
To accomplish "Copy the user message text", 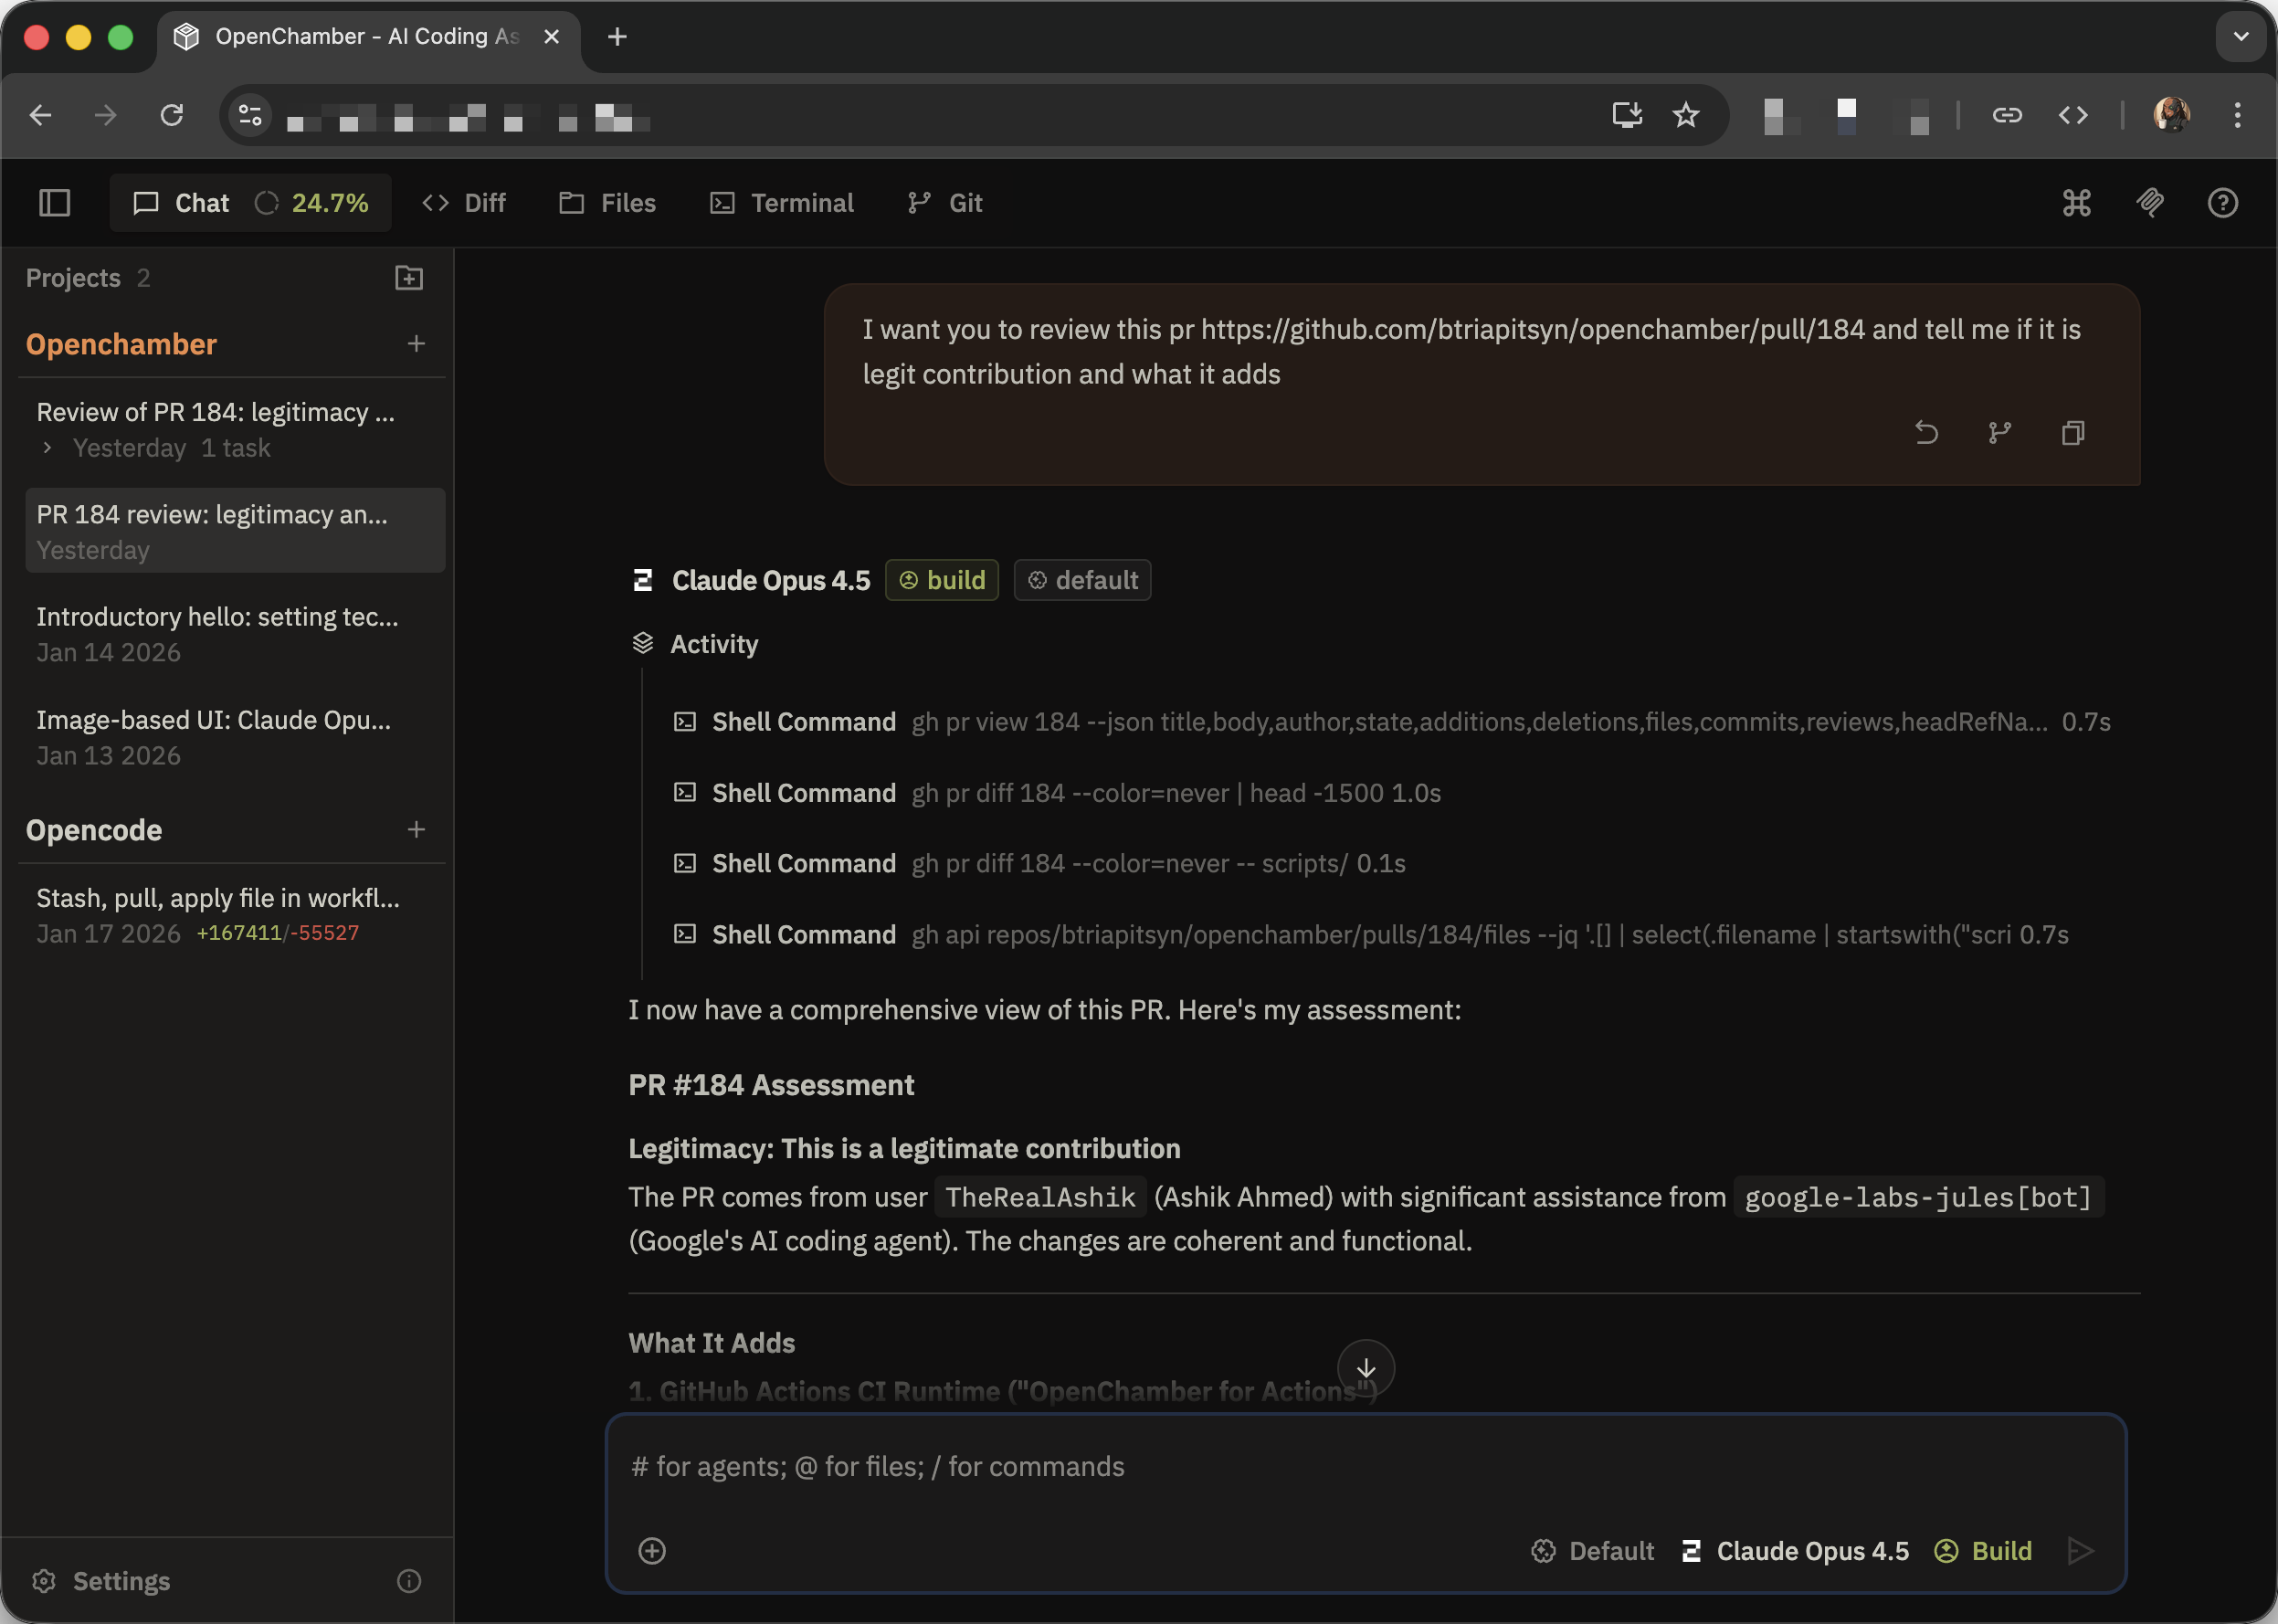I will tap(2073, 433).
